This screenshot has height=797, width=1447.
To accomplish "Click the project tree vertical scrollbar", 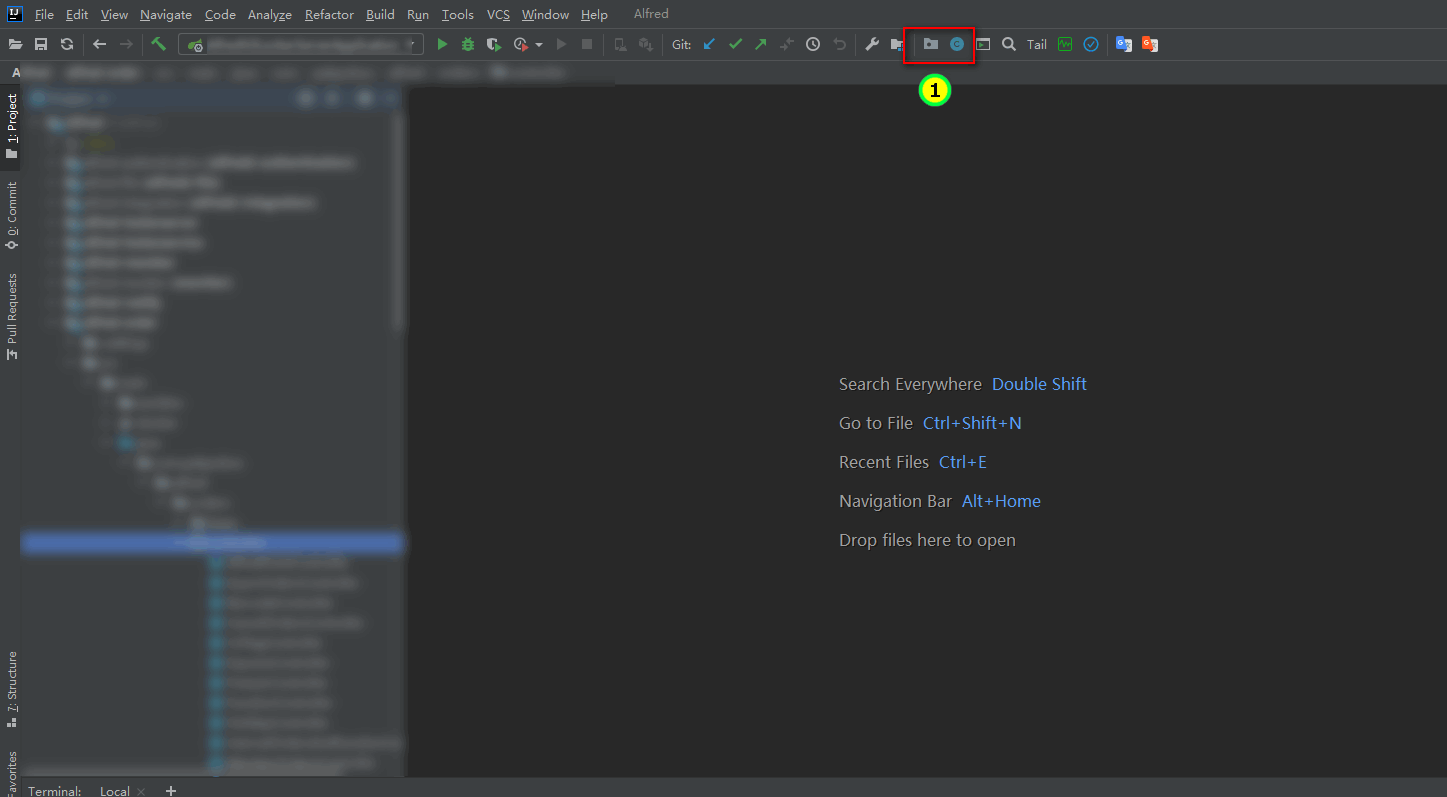I will click(399, 220).
